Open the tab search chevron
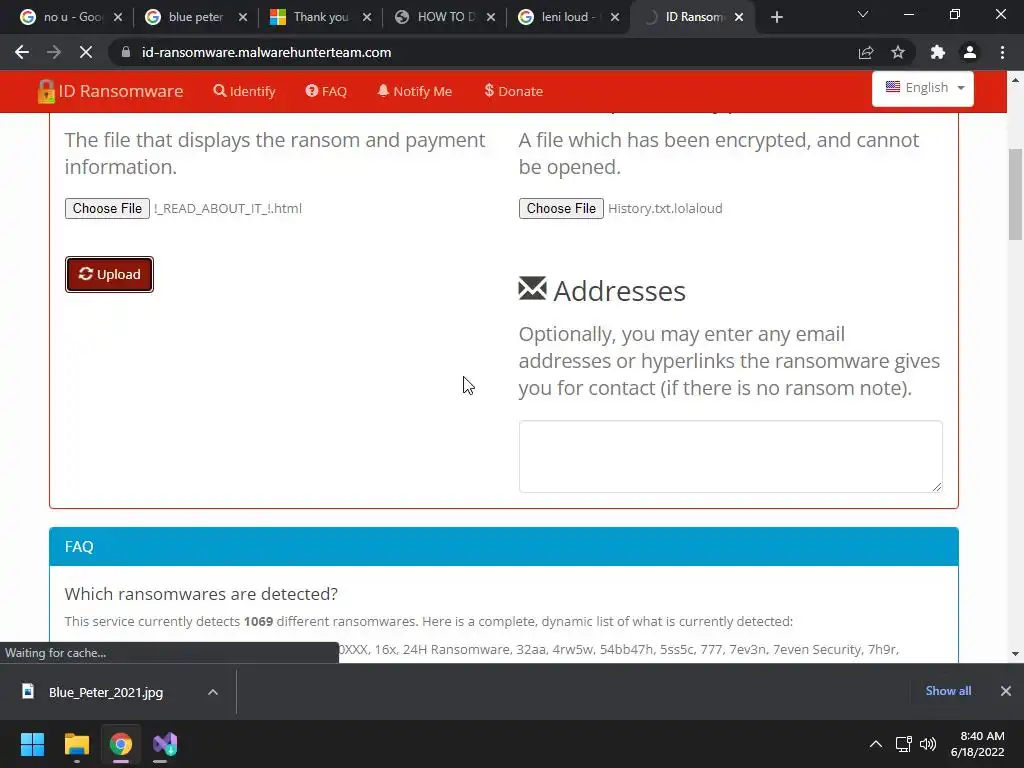This screenshot has height=768, width=1024. pyautogui.click(x=863, y=14)
